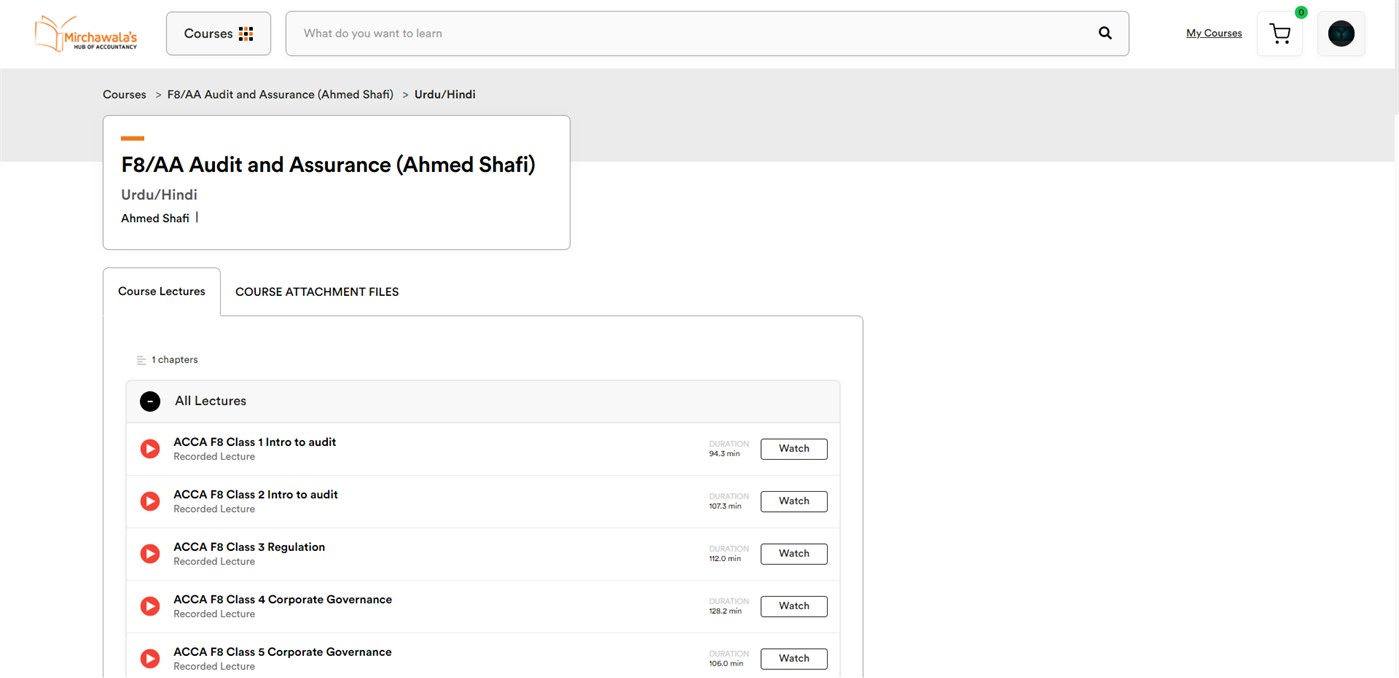Focus the What do you want to learn field

[x=690, y=33]
